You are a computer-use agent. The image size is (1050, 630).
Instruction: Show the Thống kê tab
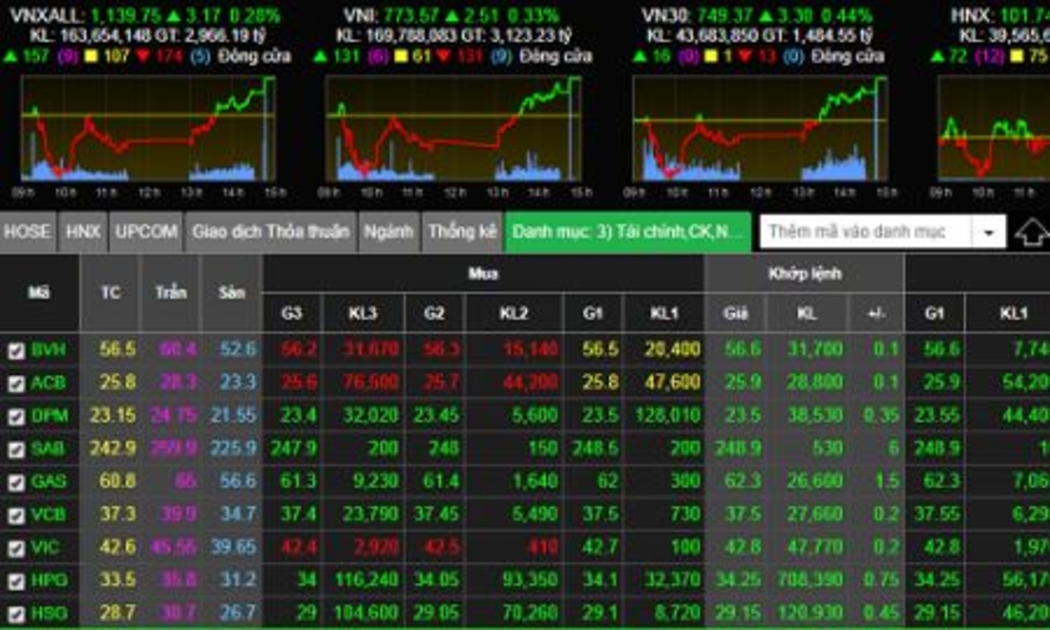coord(462,232)
